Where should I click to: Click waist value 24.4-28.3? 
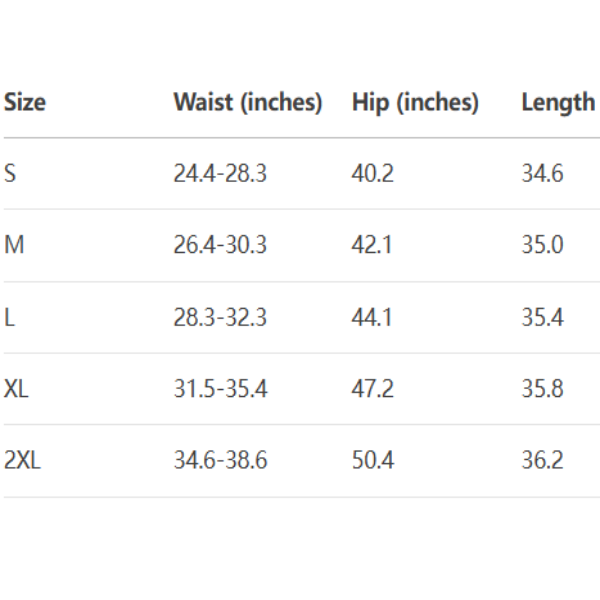click(x=220, y=174)
